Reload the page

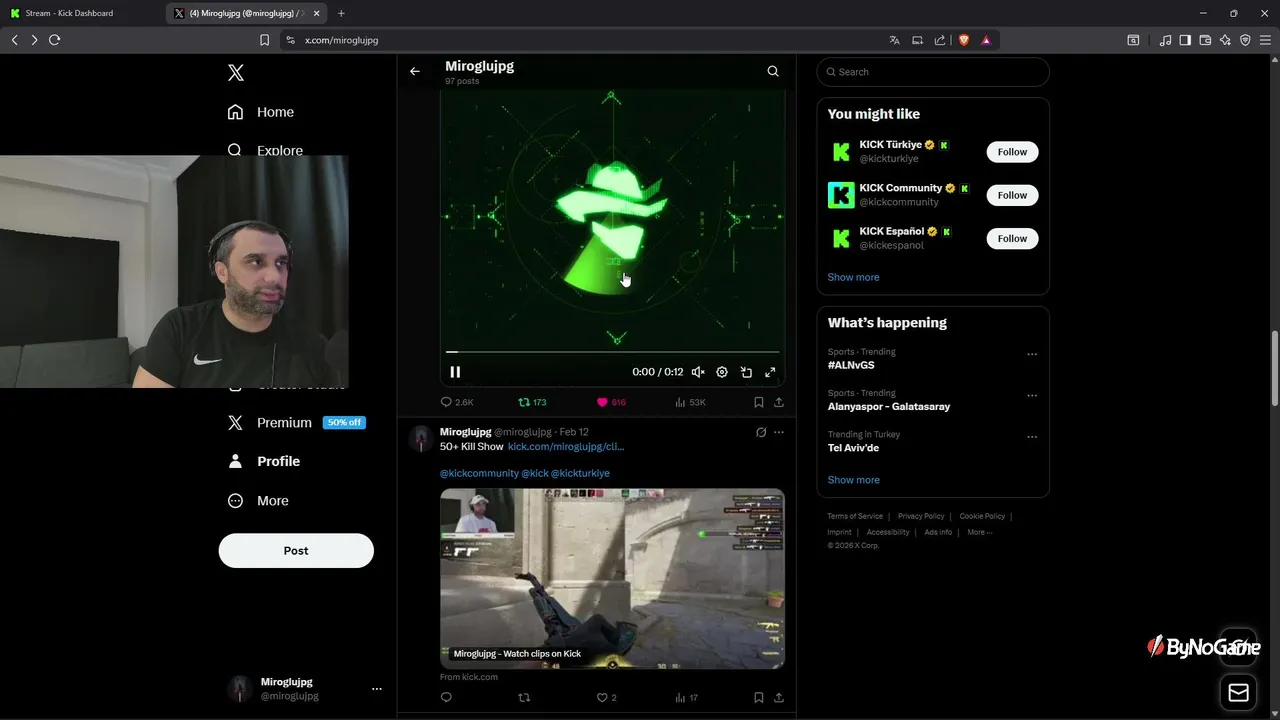(54, 40)
